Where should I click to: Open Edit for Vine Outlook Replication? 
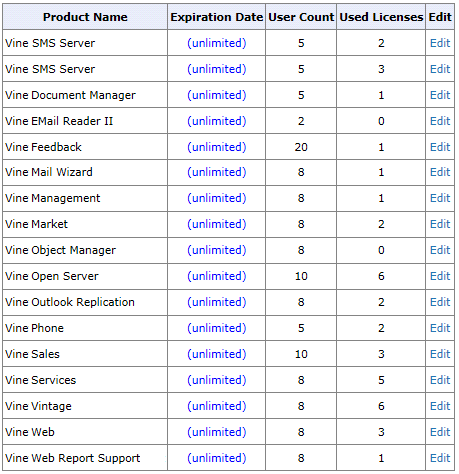(x=440, y=302)
